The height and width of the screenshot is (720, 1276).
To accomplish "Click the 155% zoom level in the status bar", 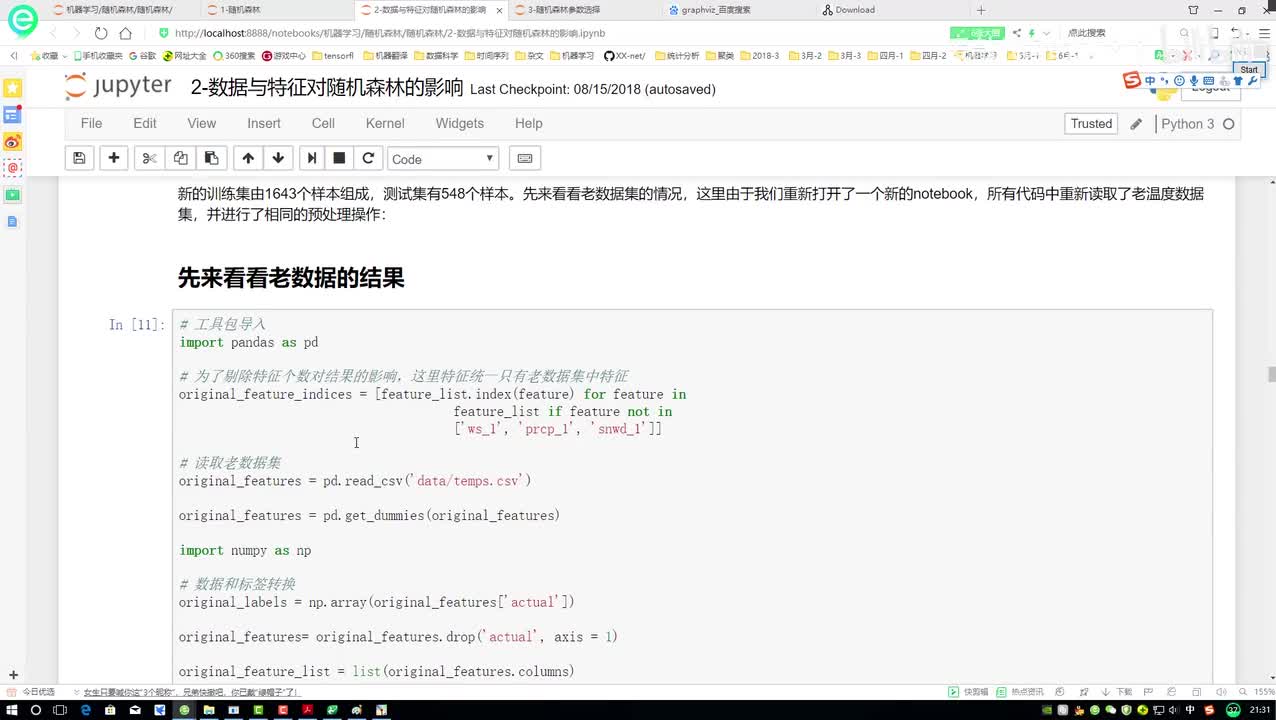I will coord(1263,691).
